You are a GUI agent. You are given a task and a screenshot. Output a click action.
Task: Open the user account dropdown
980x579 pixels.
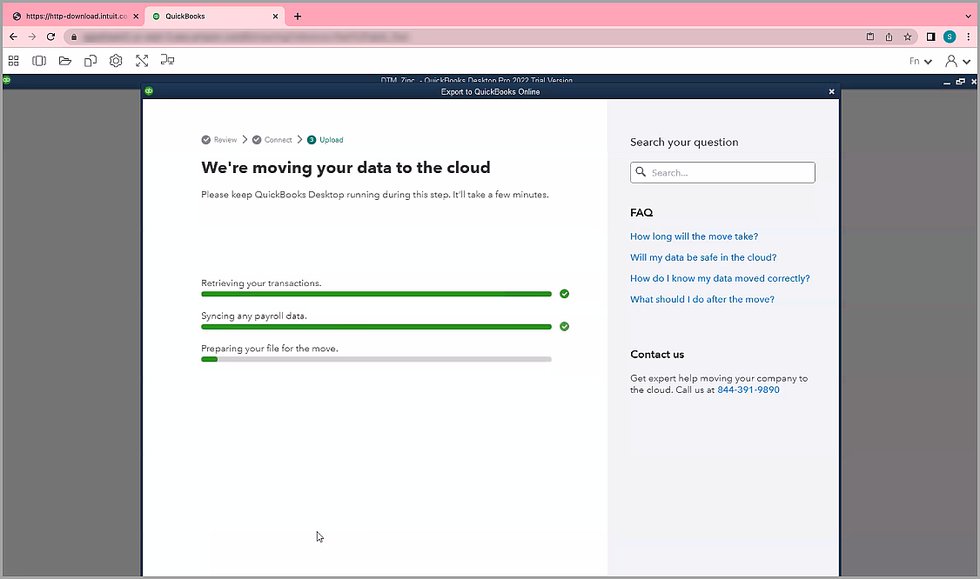click(957, 61)
